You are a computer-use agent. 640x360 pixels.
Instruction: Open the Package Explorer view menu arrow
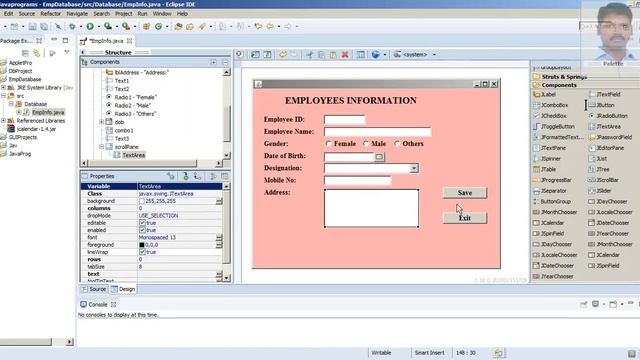[x=67, y=53]
